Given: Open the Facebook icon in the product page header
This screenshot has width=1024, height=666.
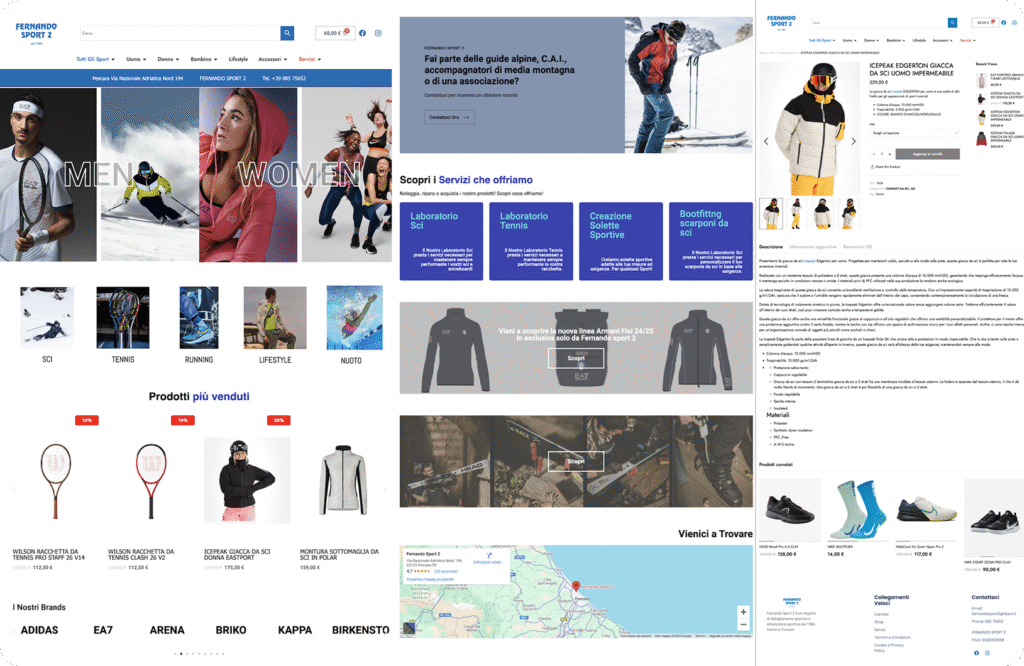Looking at the screenshot, I should [x=1004, y=23].
